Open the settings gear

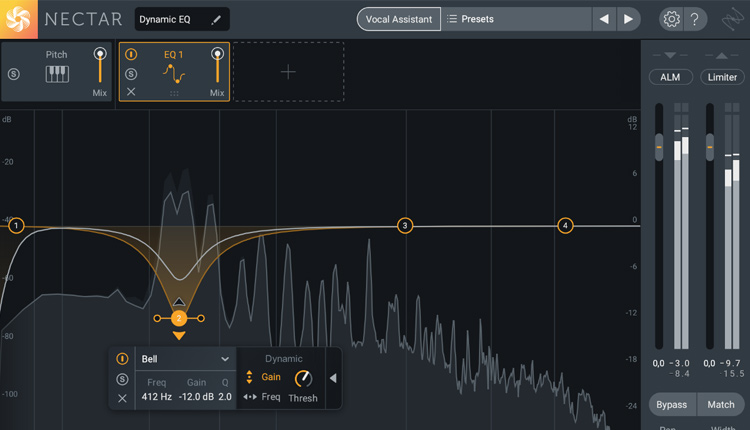coord(671,19)
